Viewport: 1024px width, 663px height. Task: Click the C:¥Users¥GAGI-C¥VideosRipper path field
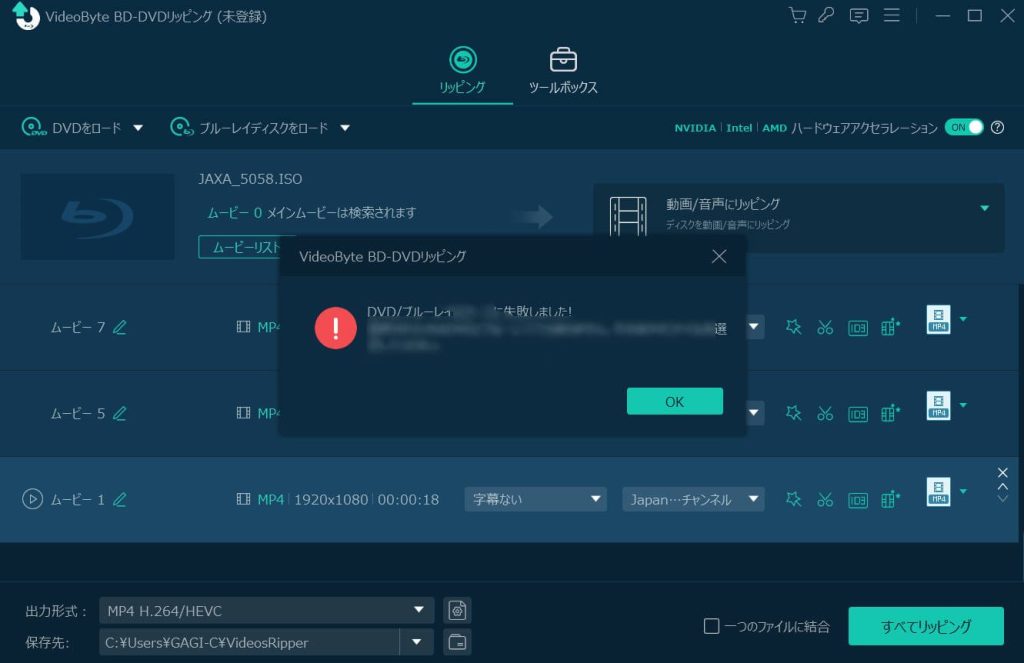(x=249, y=642)
